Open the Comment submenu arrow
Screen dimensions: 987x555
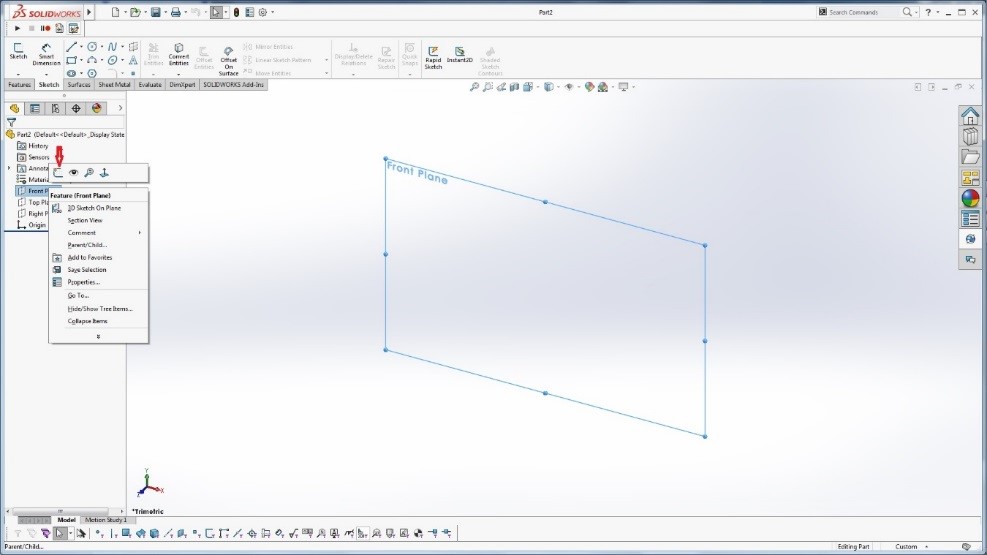coord(139,233)
